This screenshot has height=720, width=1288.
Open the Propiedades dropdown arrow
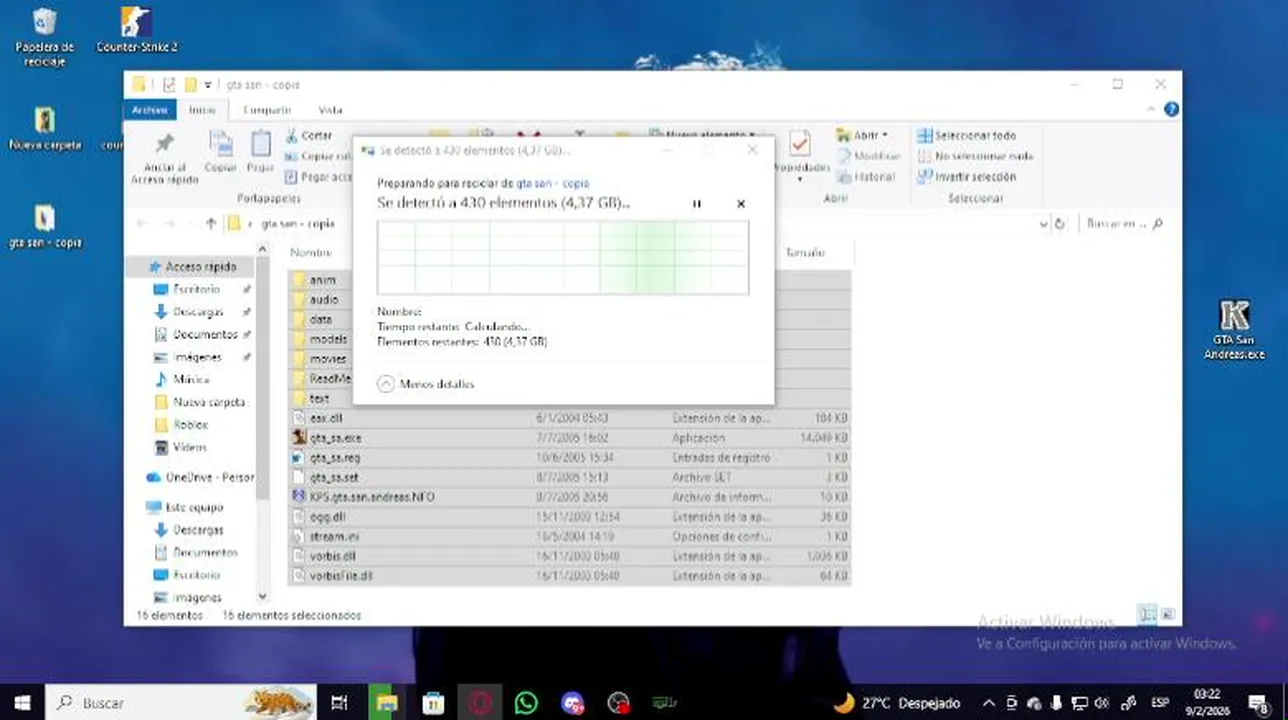point(800,180)
